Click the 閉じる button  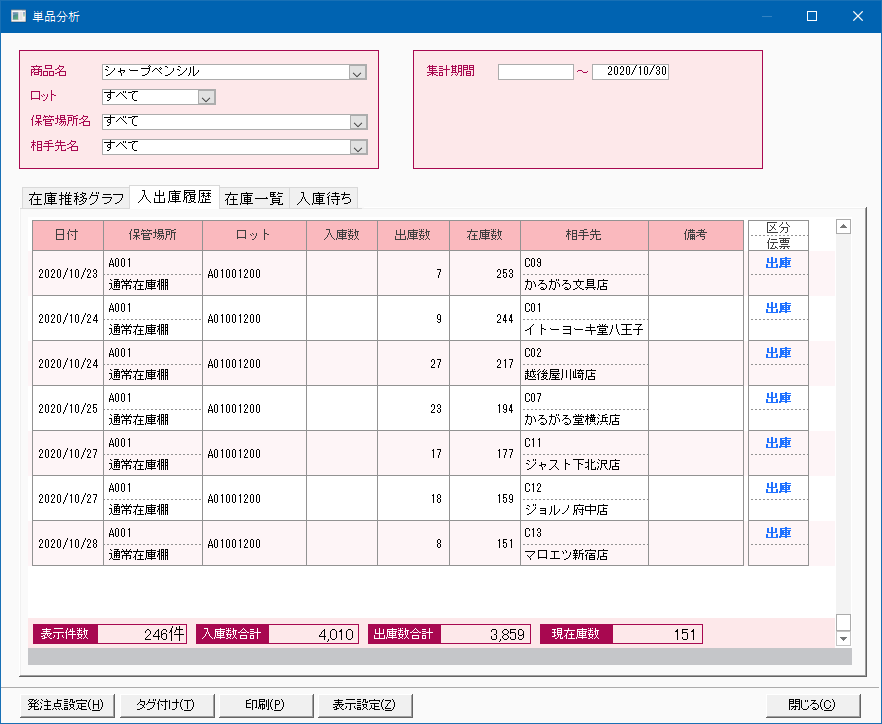(x=812, y=704)
